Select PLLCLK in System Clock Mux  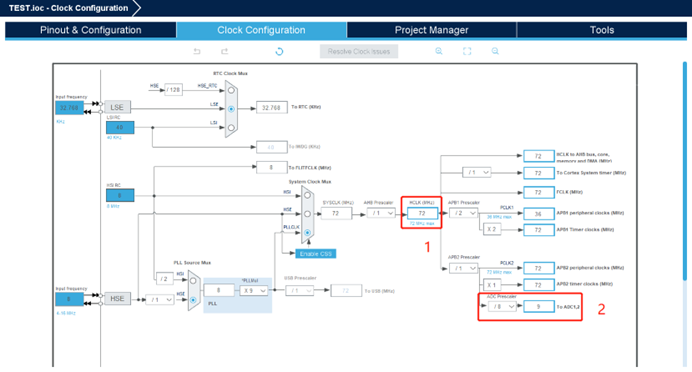click(x=308, y=233)
